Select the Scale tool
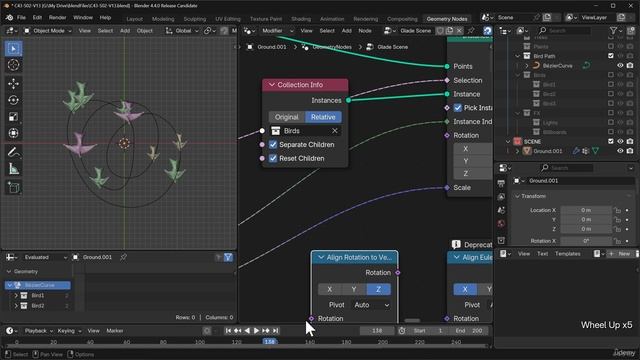The width and height of the screenshot is (640, 360). (x=13, y=117)
